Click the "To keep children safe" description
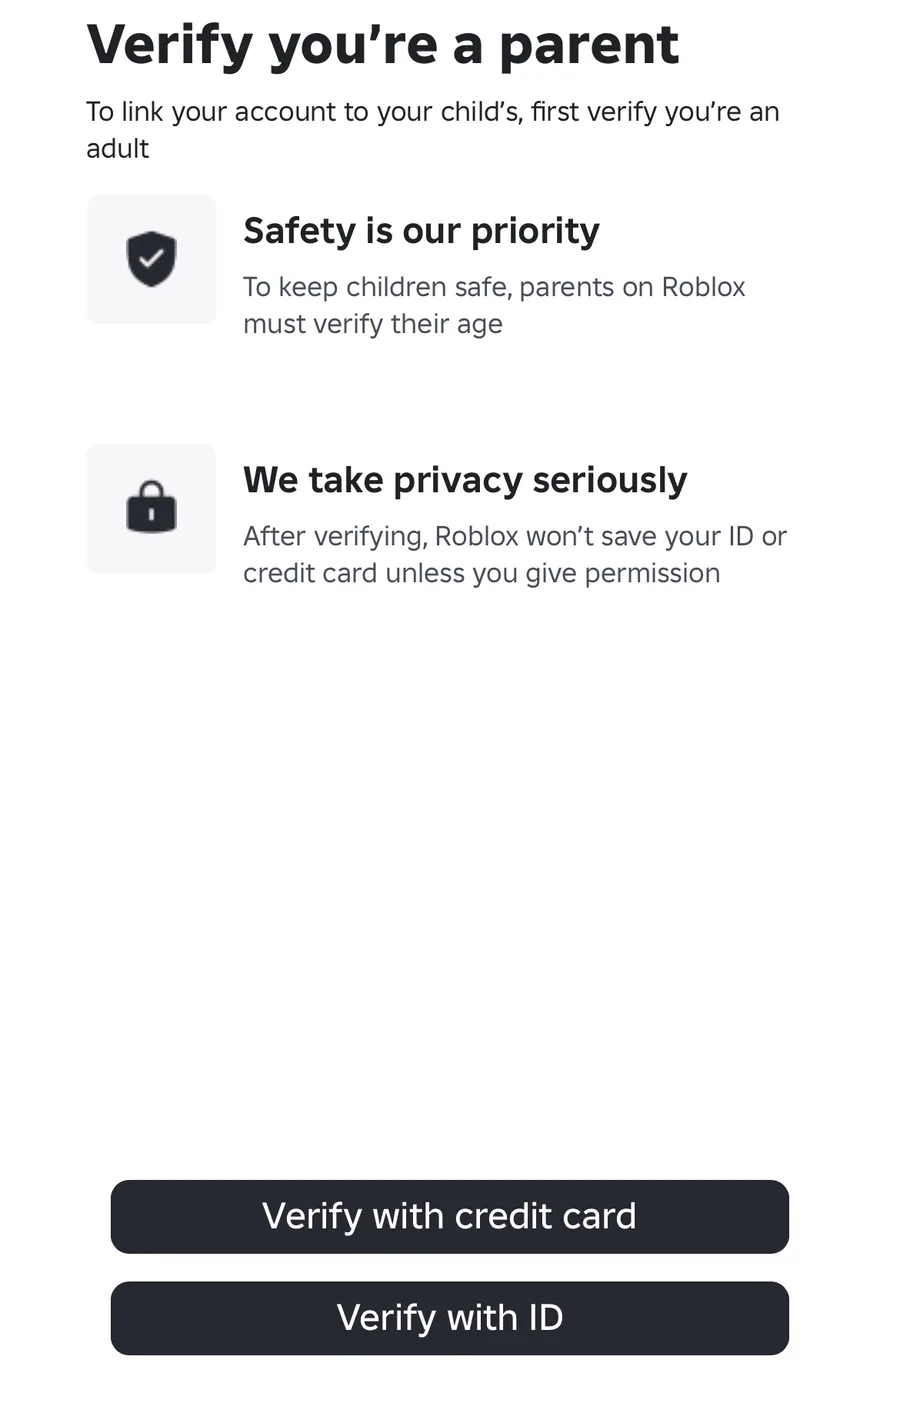The image size is (900, 1423). pos(494,288)
